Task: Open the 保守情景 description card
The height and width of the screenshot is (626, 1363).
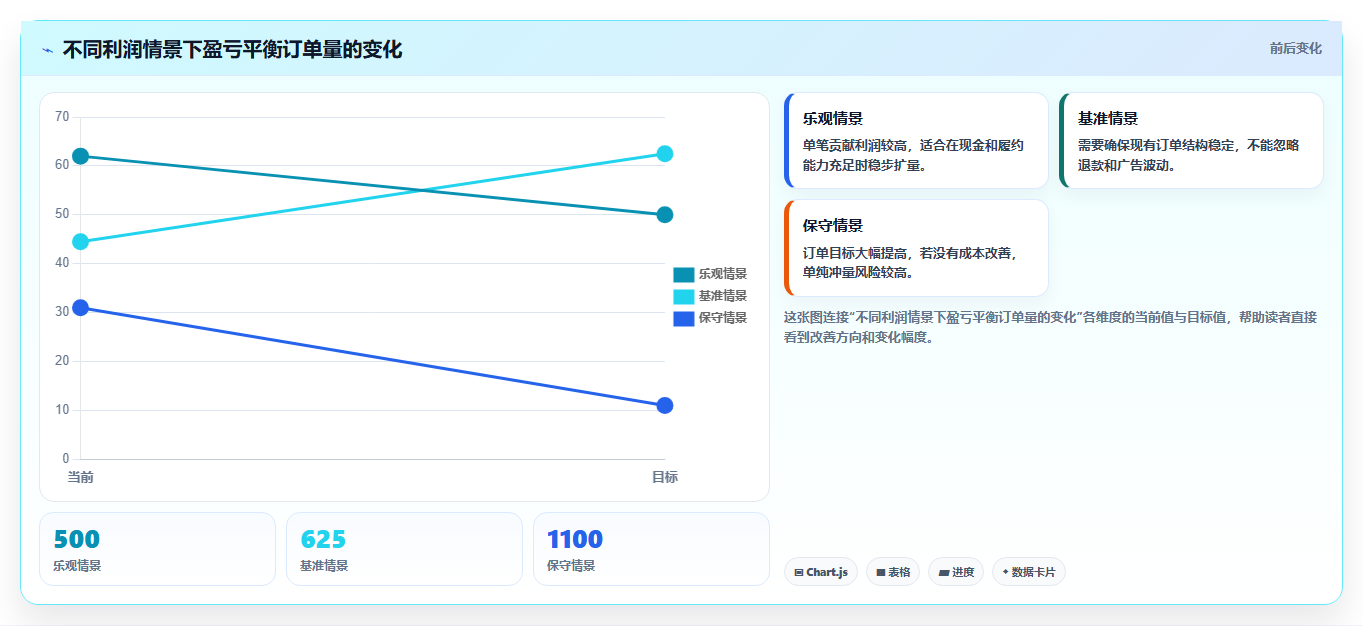Action: tap(916, 248)
